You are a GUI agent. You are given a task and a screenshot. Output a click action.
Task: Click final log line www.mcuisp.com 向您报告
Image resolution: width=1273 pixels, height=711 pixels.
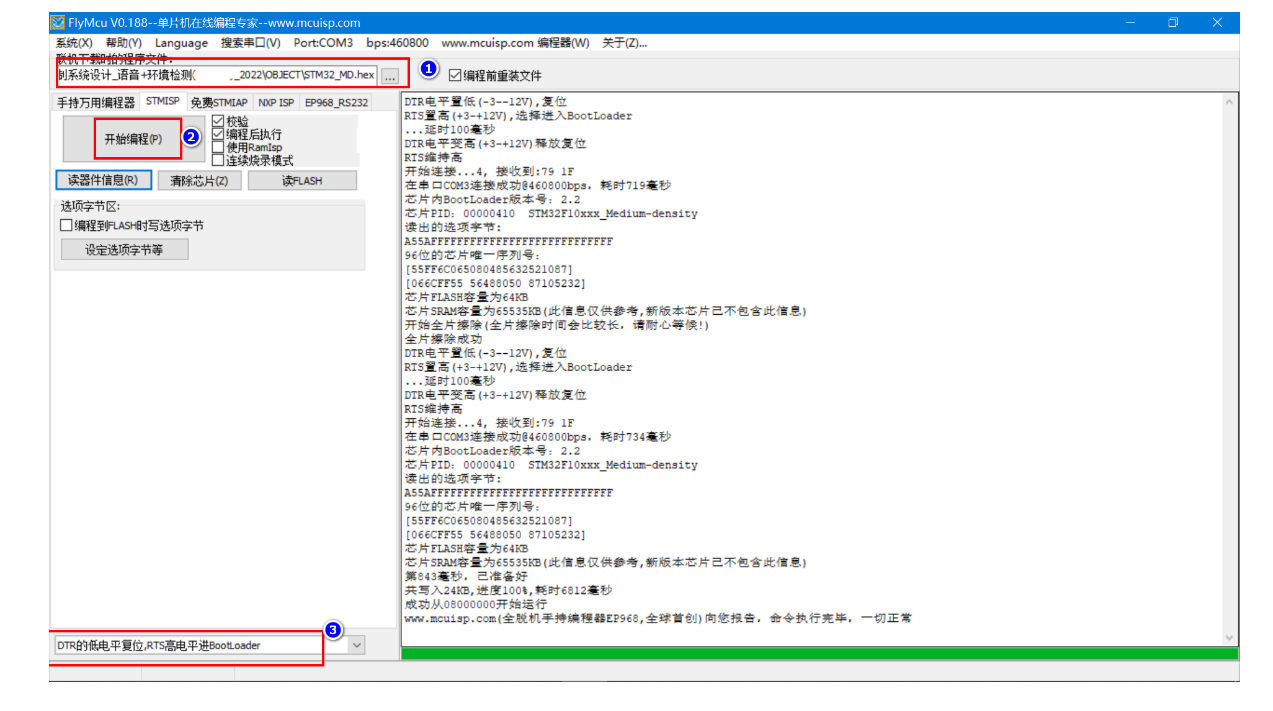tap(658, 619)
